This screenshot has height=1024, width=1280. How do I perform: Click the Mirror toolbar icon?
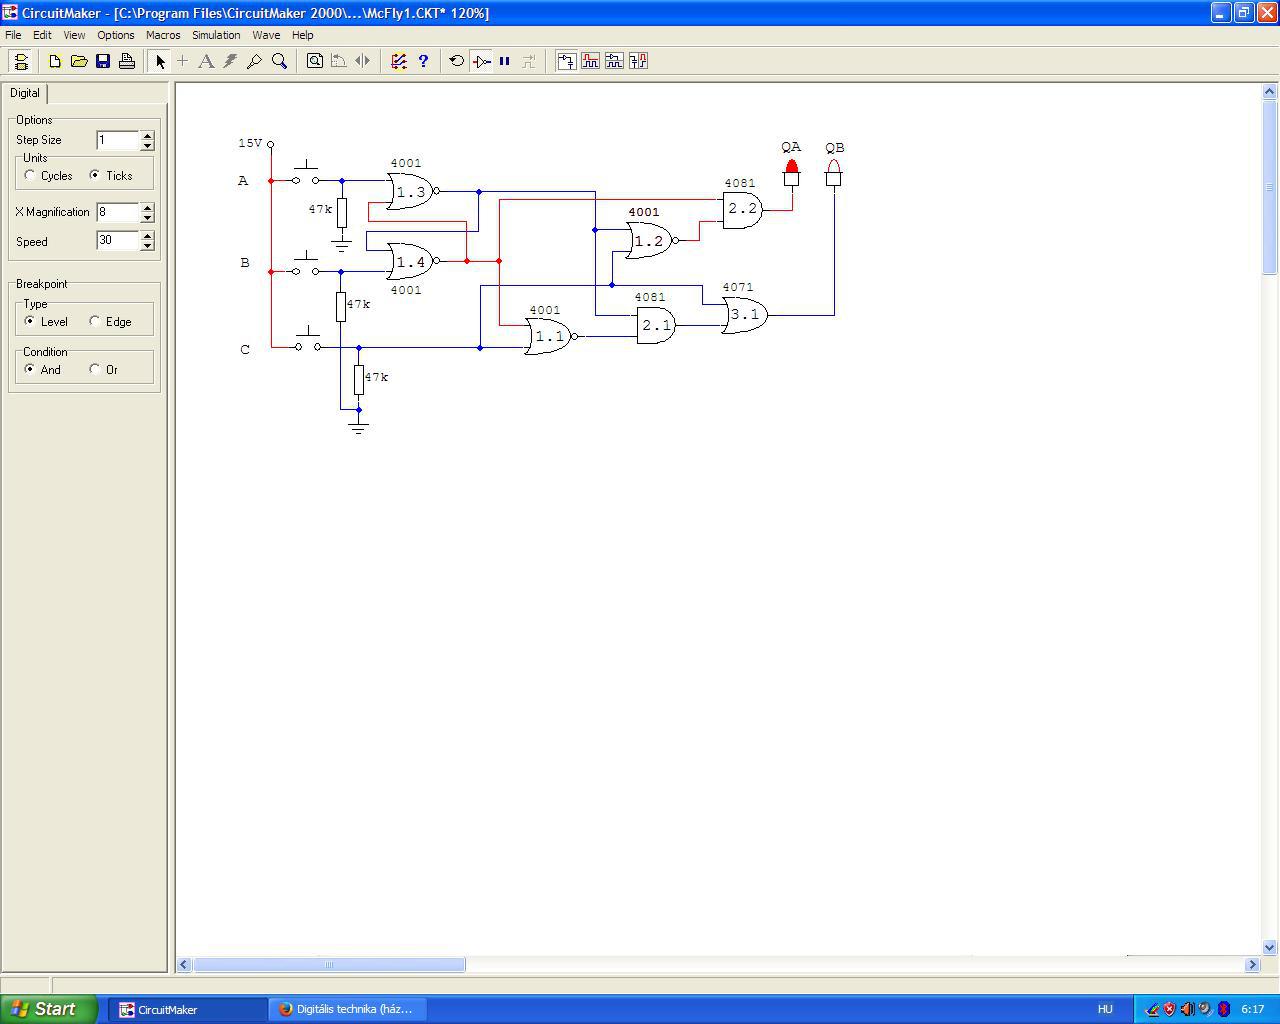click(x=362, y=61)
